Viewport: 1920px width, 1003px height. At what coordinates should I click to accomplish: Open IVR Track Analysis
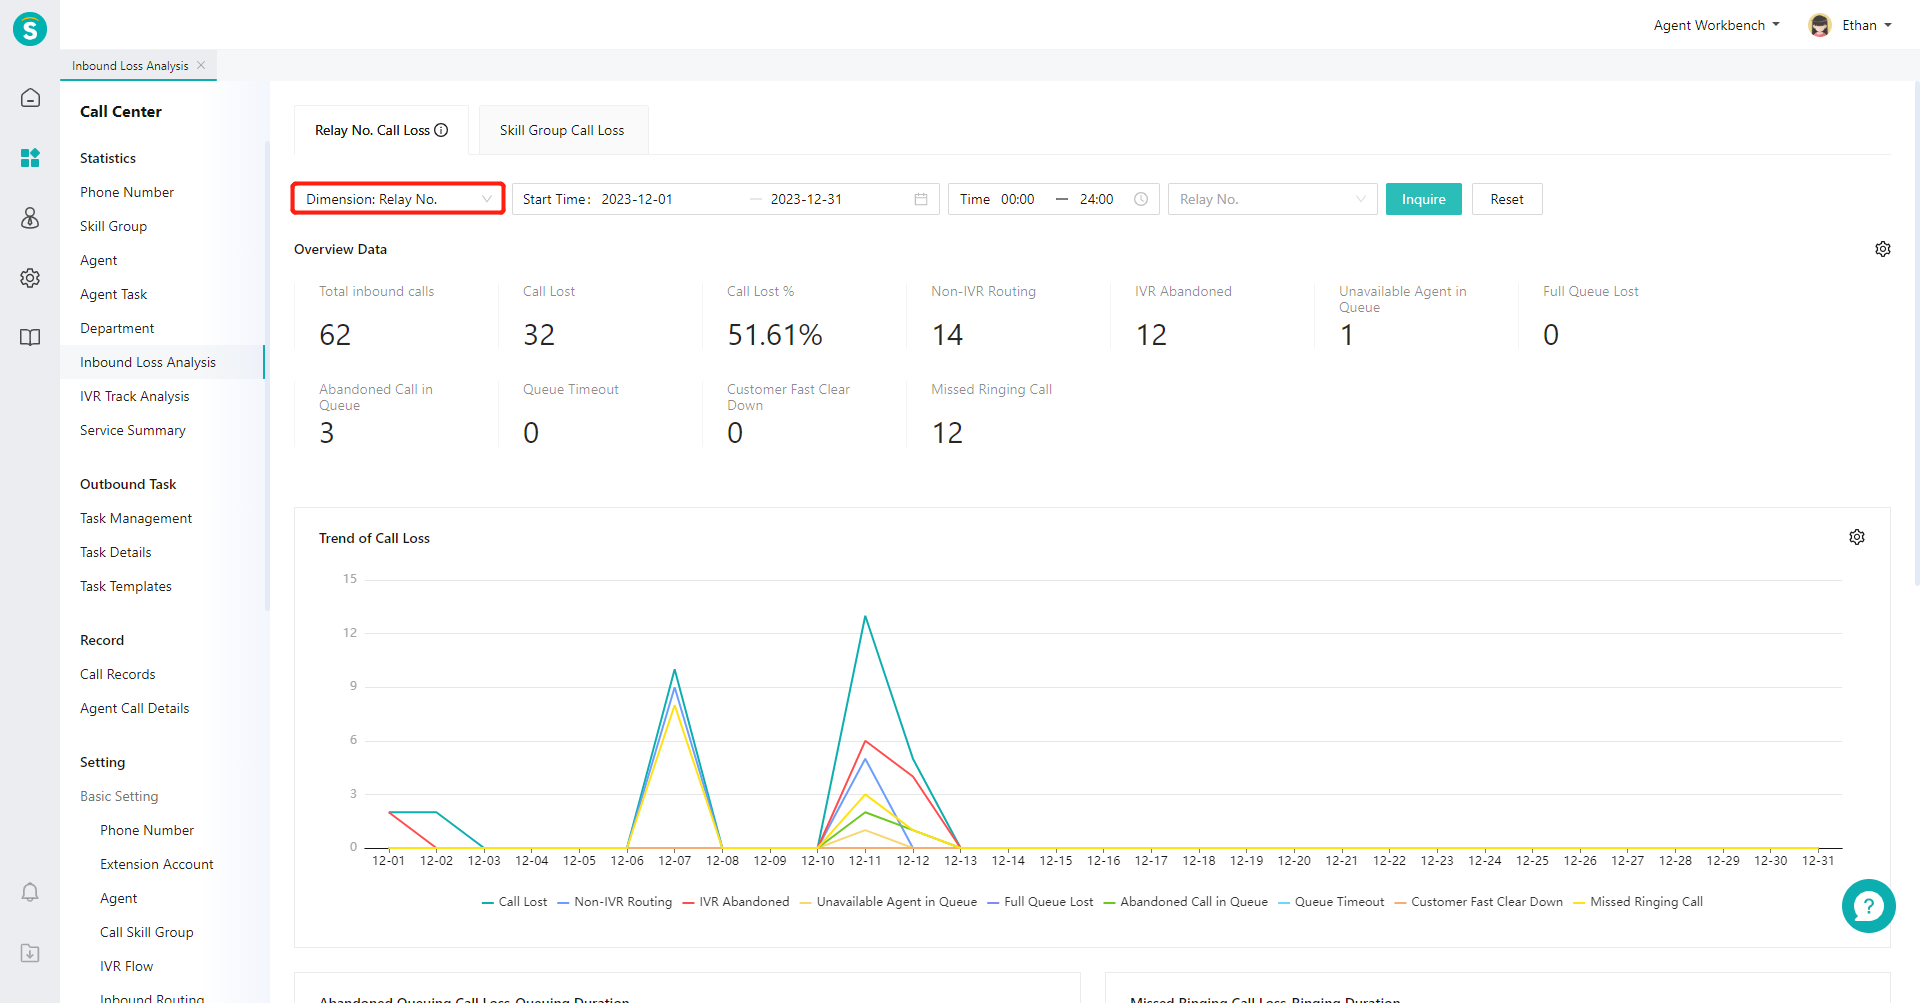134,396
